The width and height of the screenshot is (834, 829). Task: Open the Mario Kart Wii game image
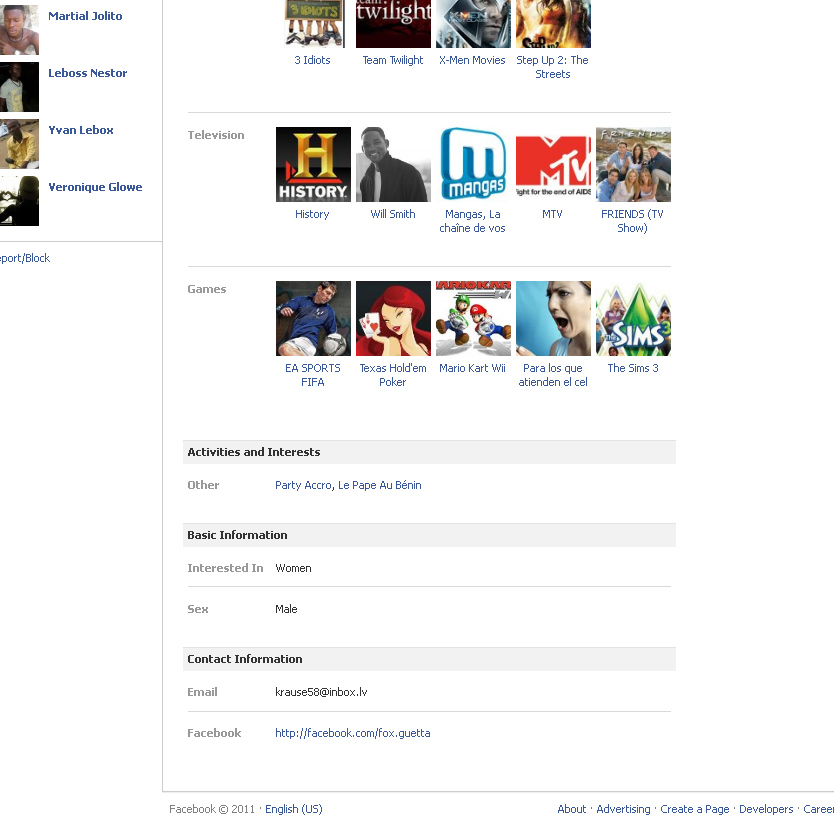pos(473,318)
